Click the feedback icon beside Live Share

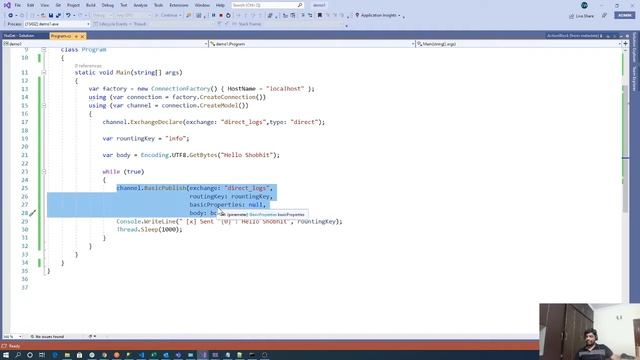point(604,16)
